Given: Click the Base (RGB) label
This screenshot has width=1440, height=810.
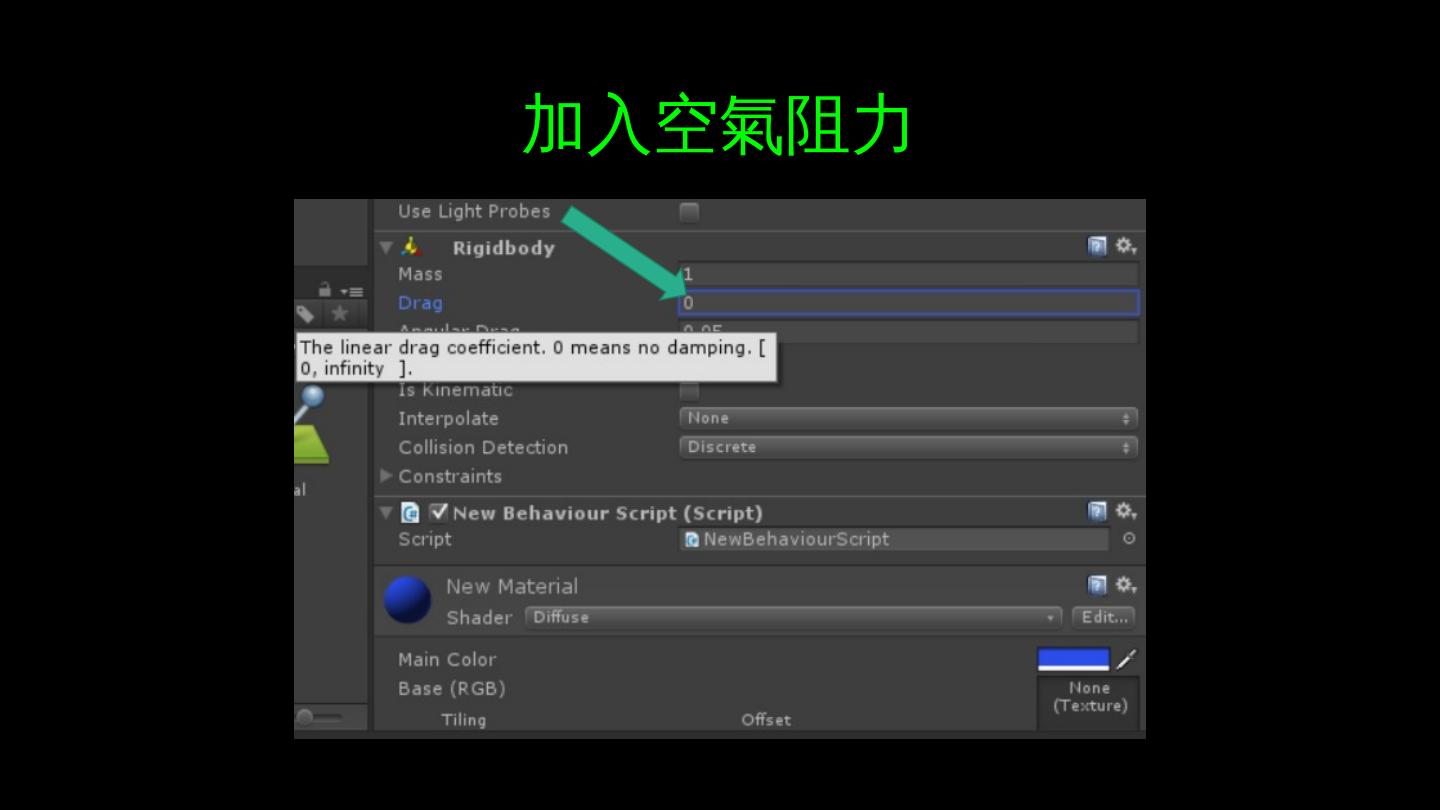Looking at the screenshot, I should [452, 688].
